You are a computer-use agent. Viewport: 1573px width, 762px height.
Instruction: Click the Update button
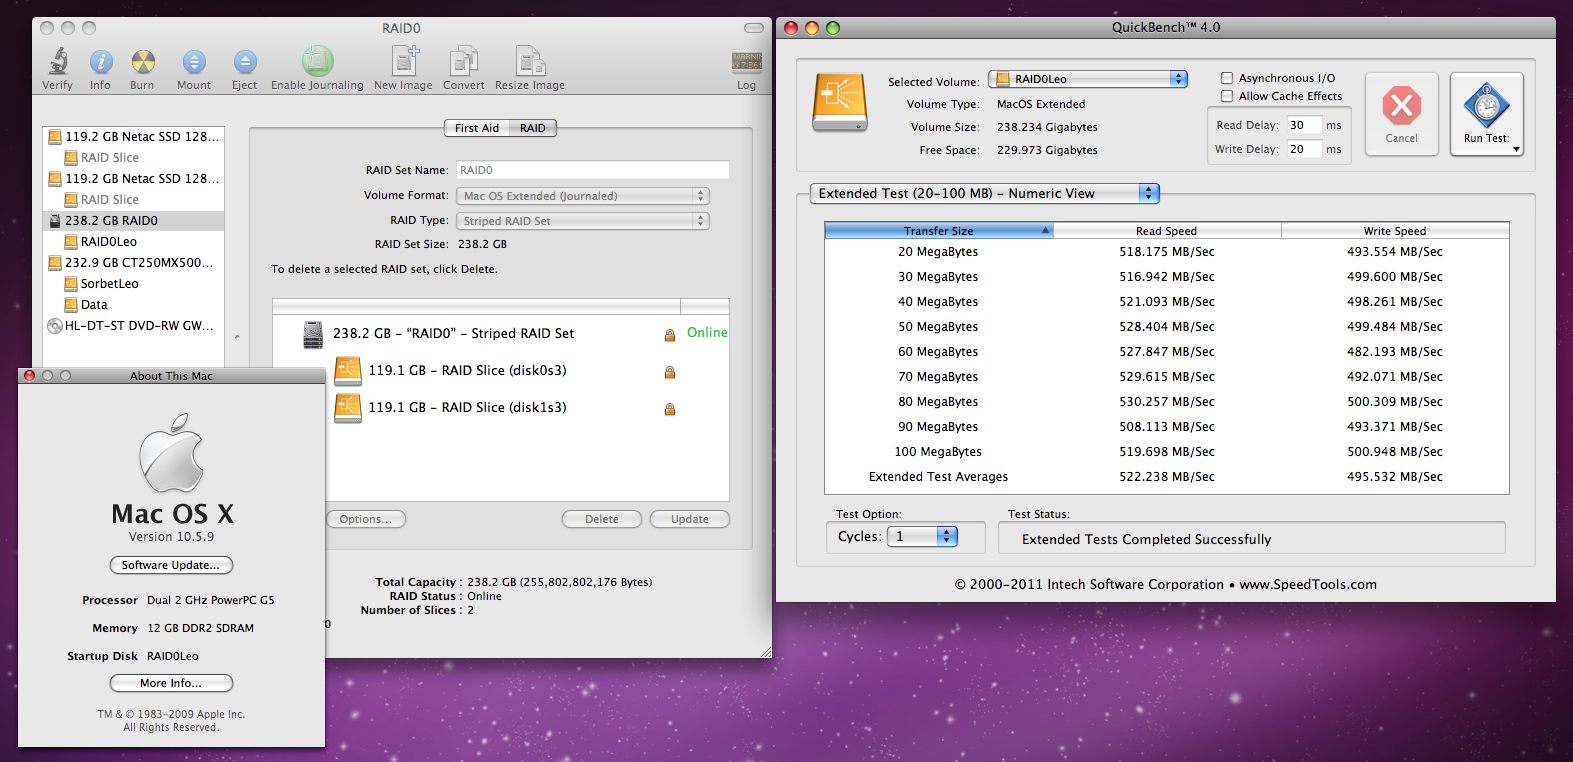point(690,519)
